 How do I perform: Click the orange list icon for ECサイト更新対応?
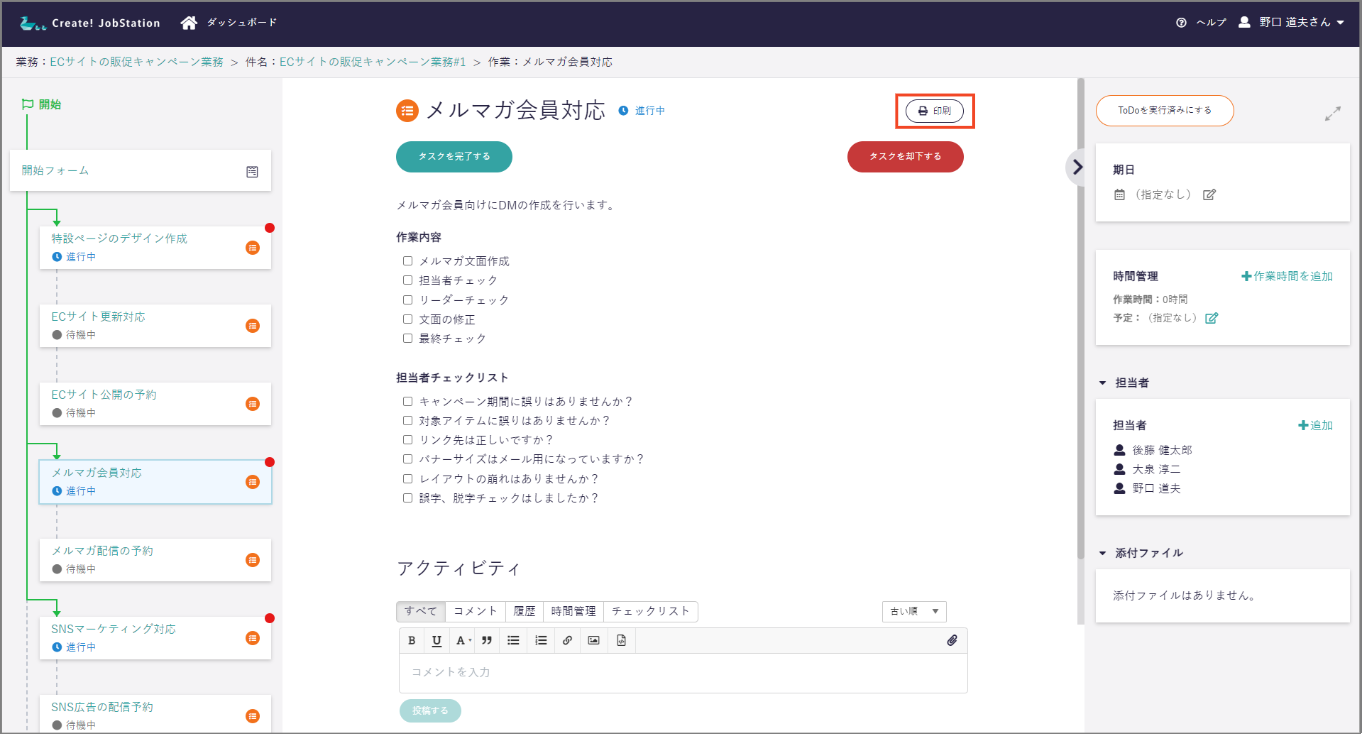pyautogui.click(x=252, y=325)
